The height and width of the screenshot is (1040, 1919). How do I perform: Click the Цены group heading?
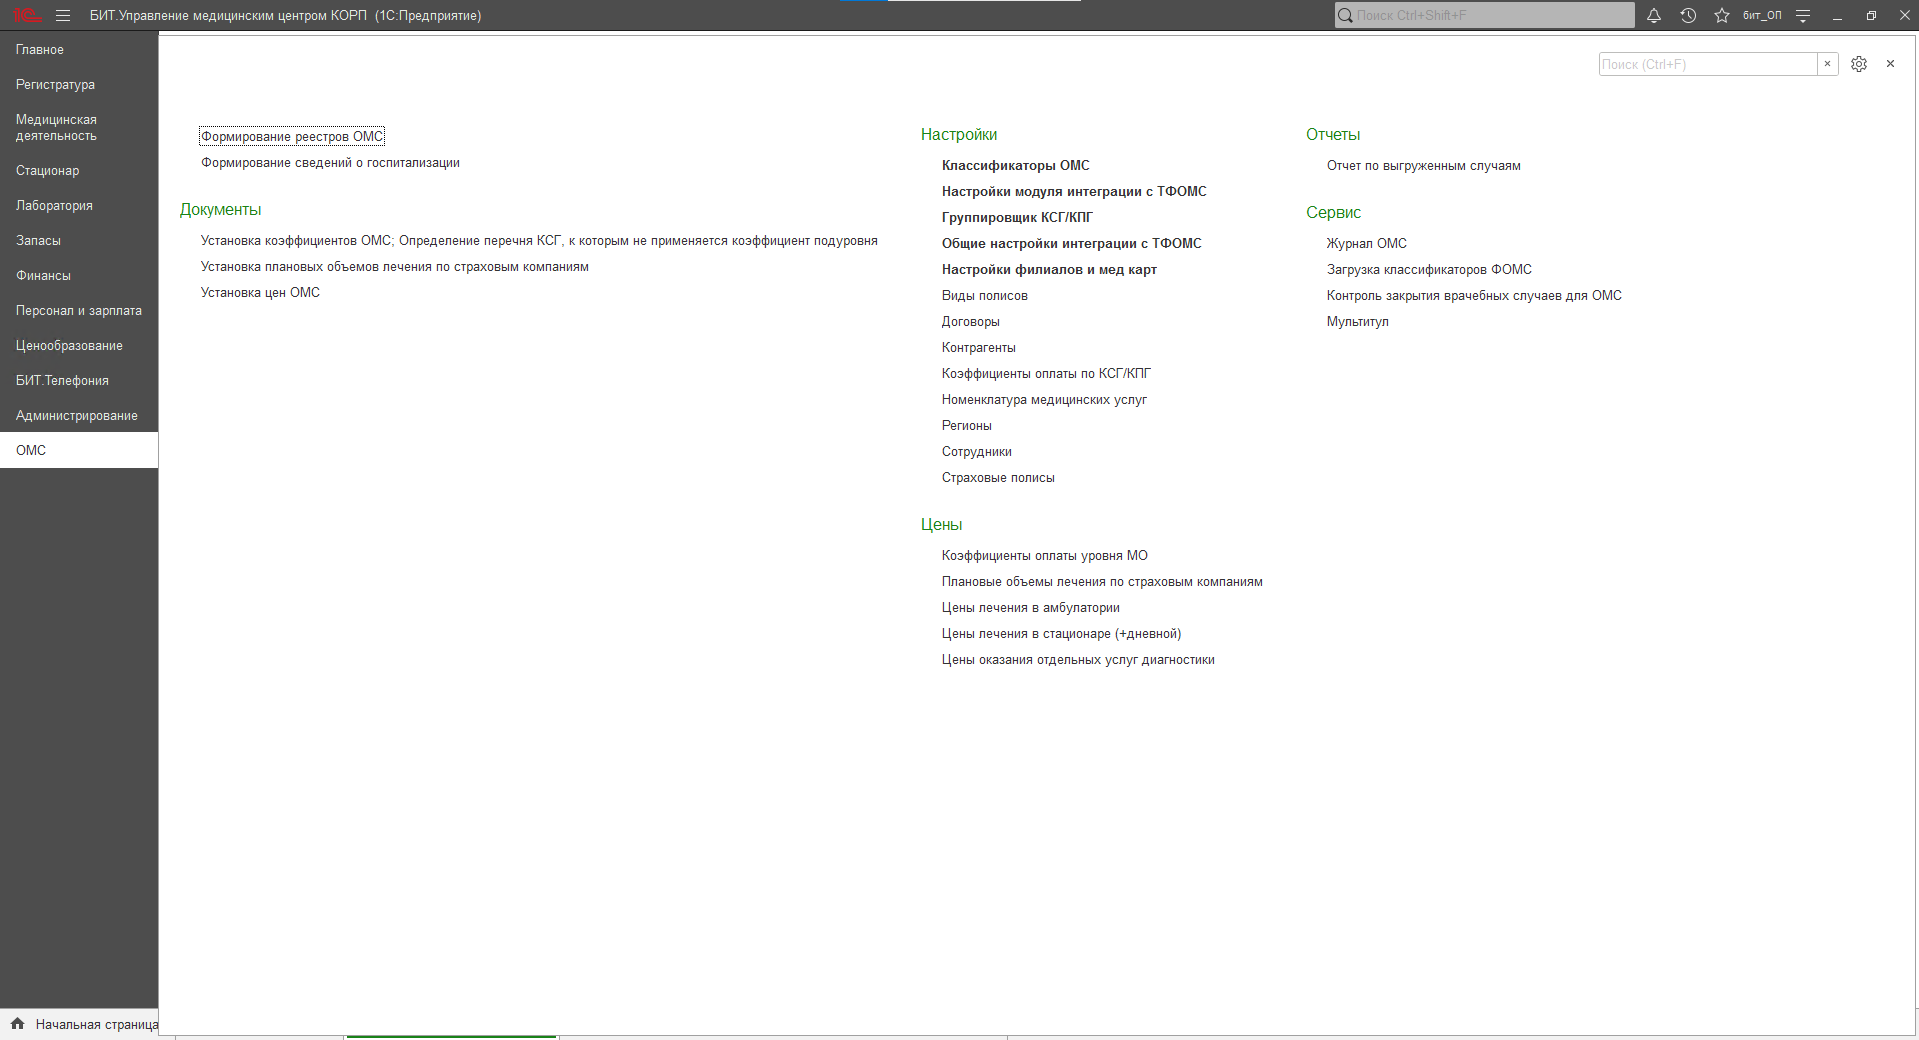(941, 524)
